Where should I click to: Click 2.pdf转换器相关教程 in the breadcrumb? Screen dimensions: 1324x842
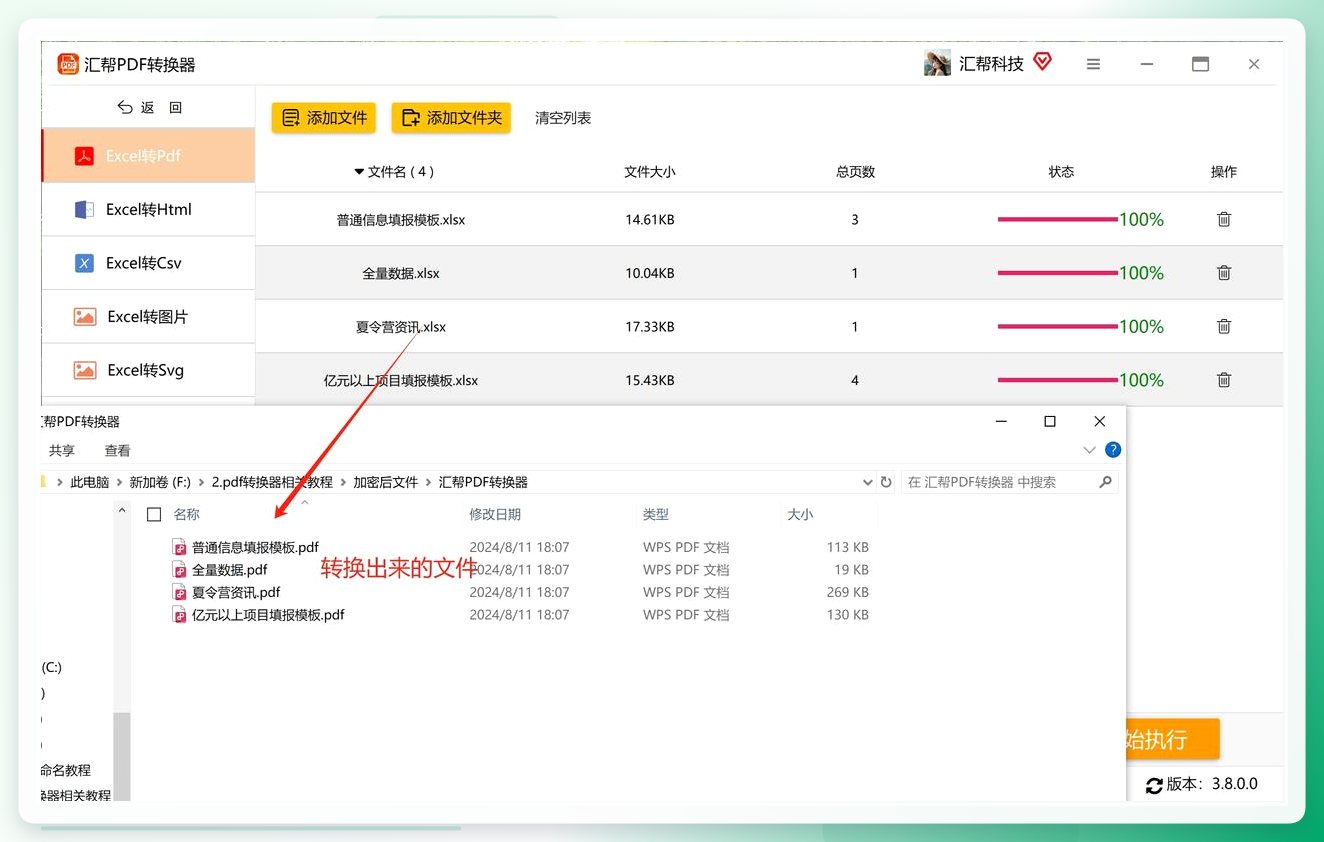(x=272, y=482)
